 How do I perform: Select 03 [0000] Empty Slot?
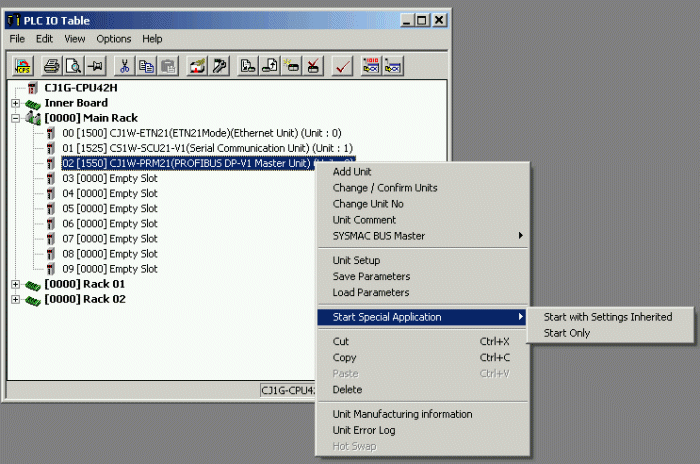click(110, 178)
